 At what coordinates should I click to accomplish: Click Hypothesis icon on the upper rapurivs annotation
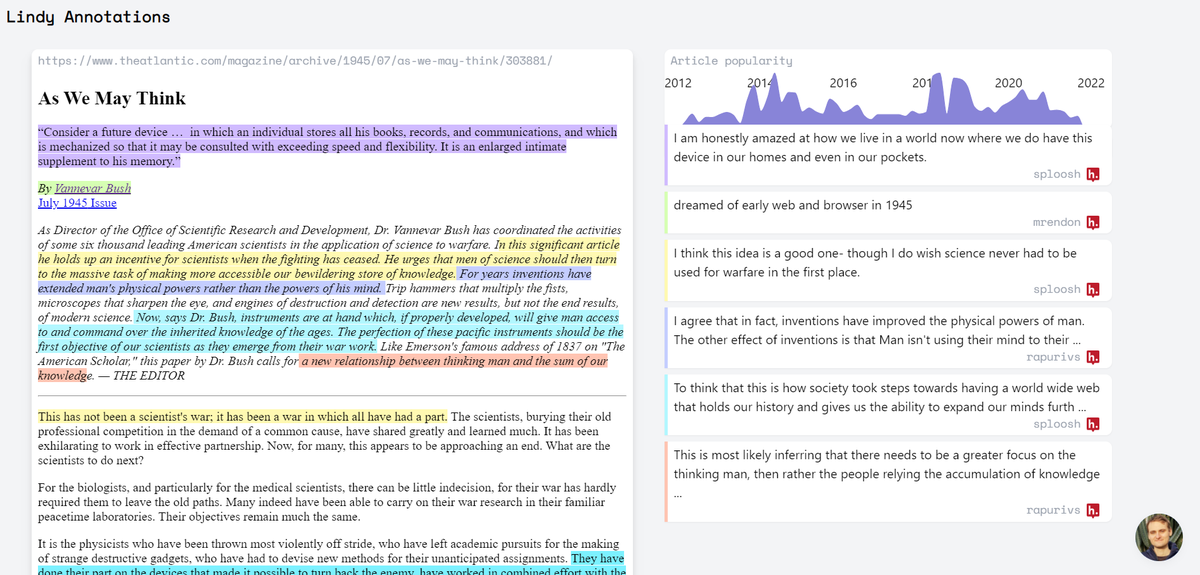point(1093,357)
